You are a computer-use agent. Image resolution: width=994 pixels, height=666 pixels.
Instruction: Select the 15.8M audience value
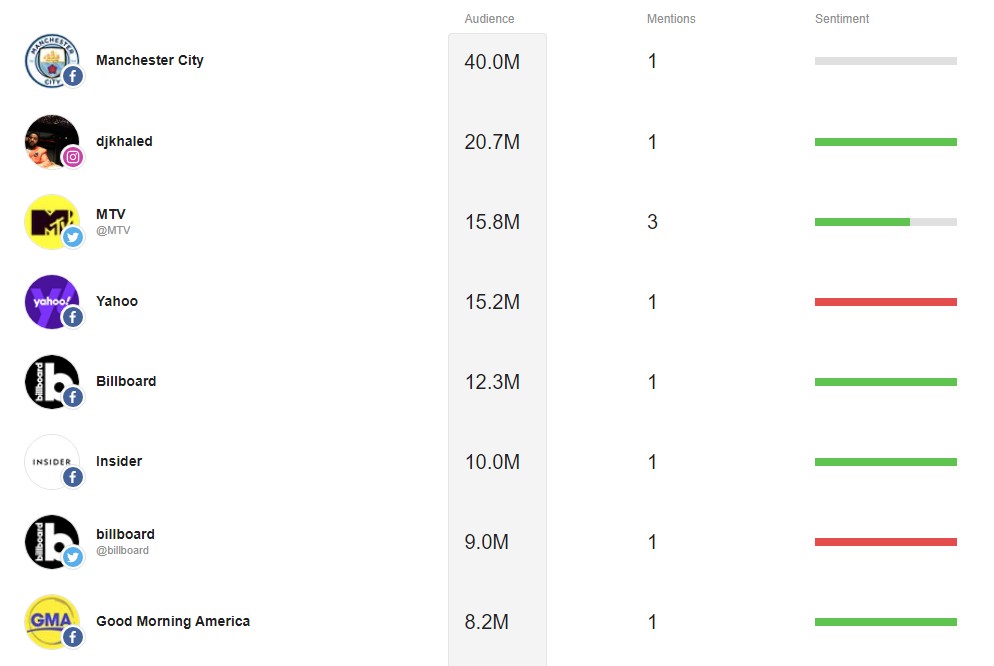point(492,222)
